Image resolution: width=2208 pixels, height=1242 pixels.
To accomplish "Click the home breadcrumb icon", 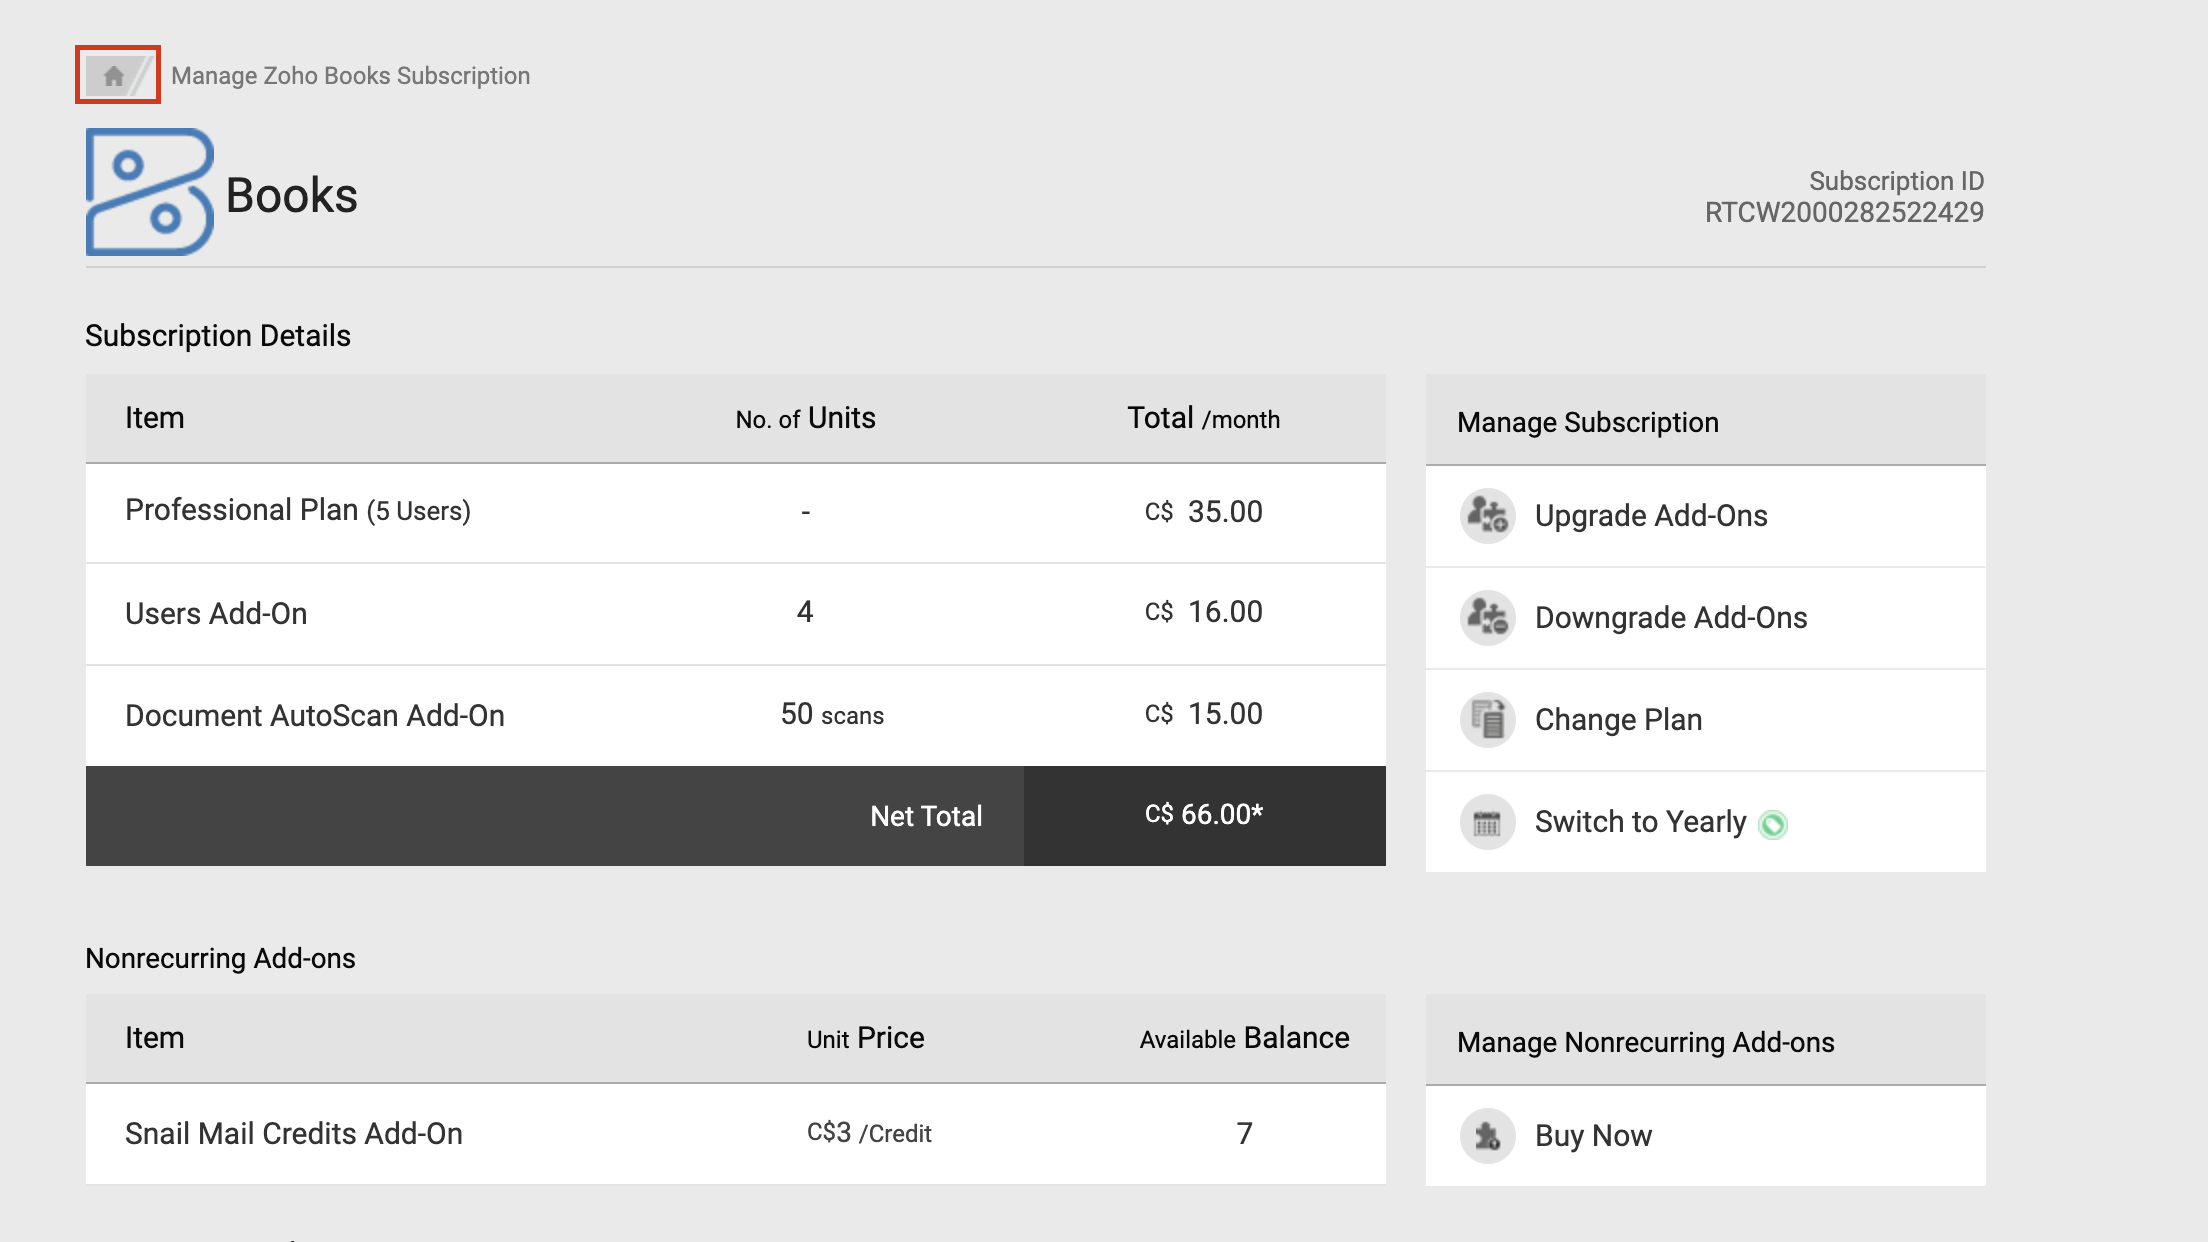I will 114,75.
